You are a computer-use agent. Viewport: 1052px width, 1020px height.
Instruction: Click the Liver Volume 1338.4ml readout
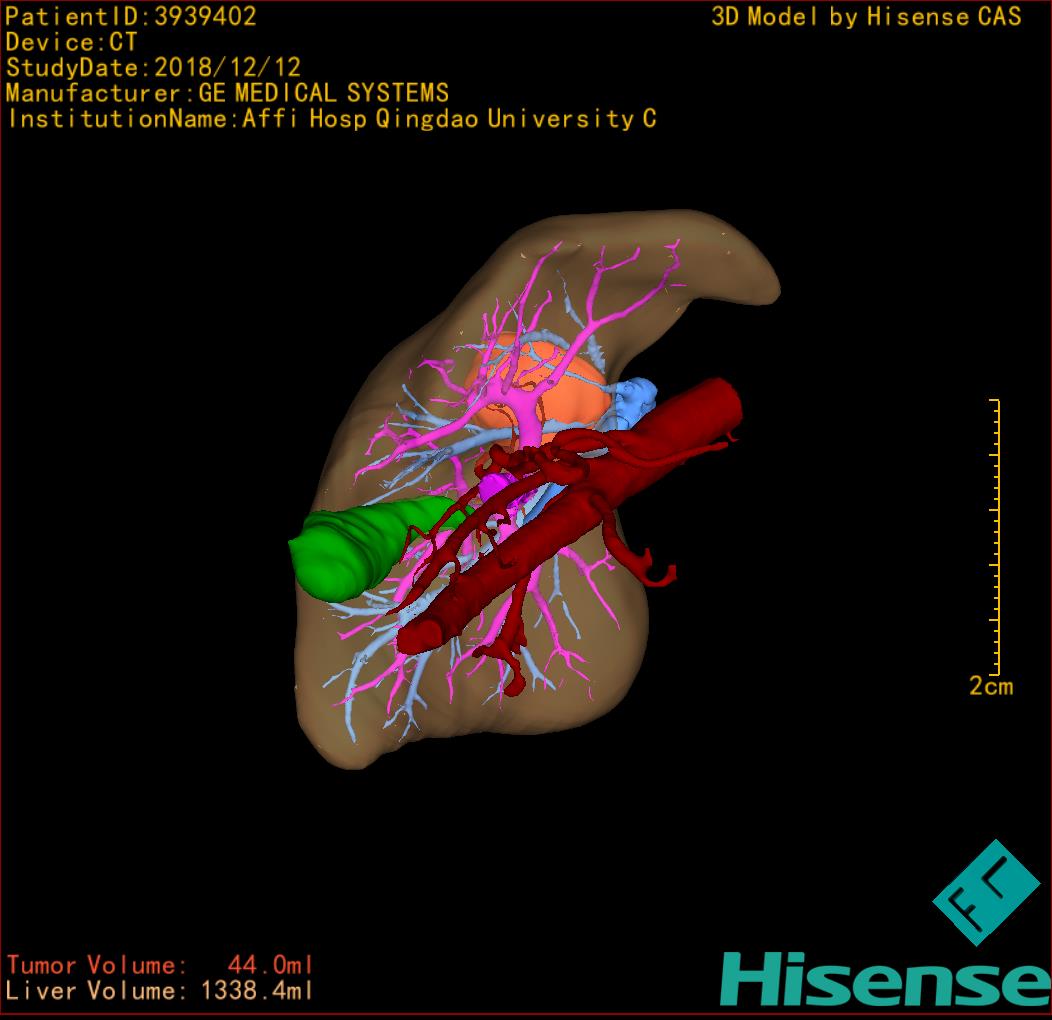[160, 991]
